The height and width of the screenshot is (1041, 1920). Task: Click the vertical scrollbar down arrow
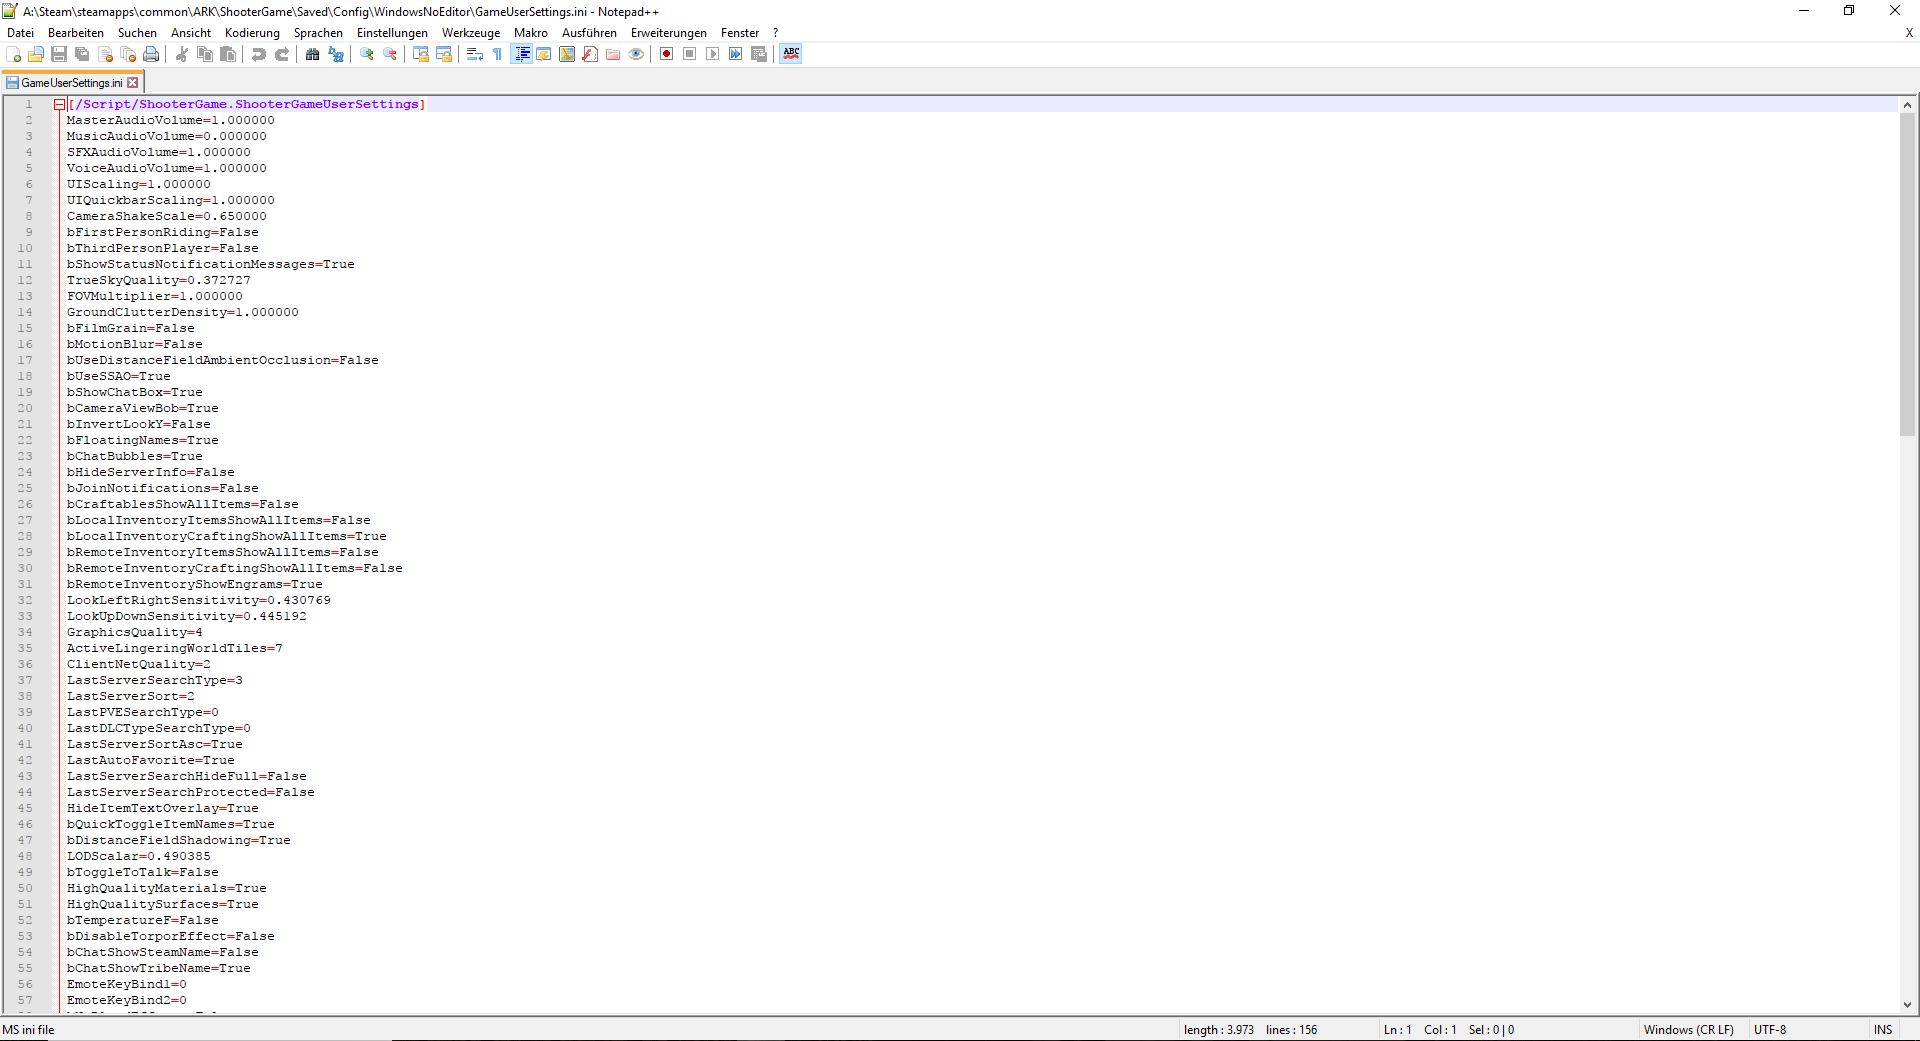tap(1907, 1005)
